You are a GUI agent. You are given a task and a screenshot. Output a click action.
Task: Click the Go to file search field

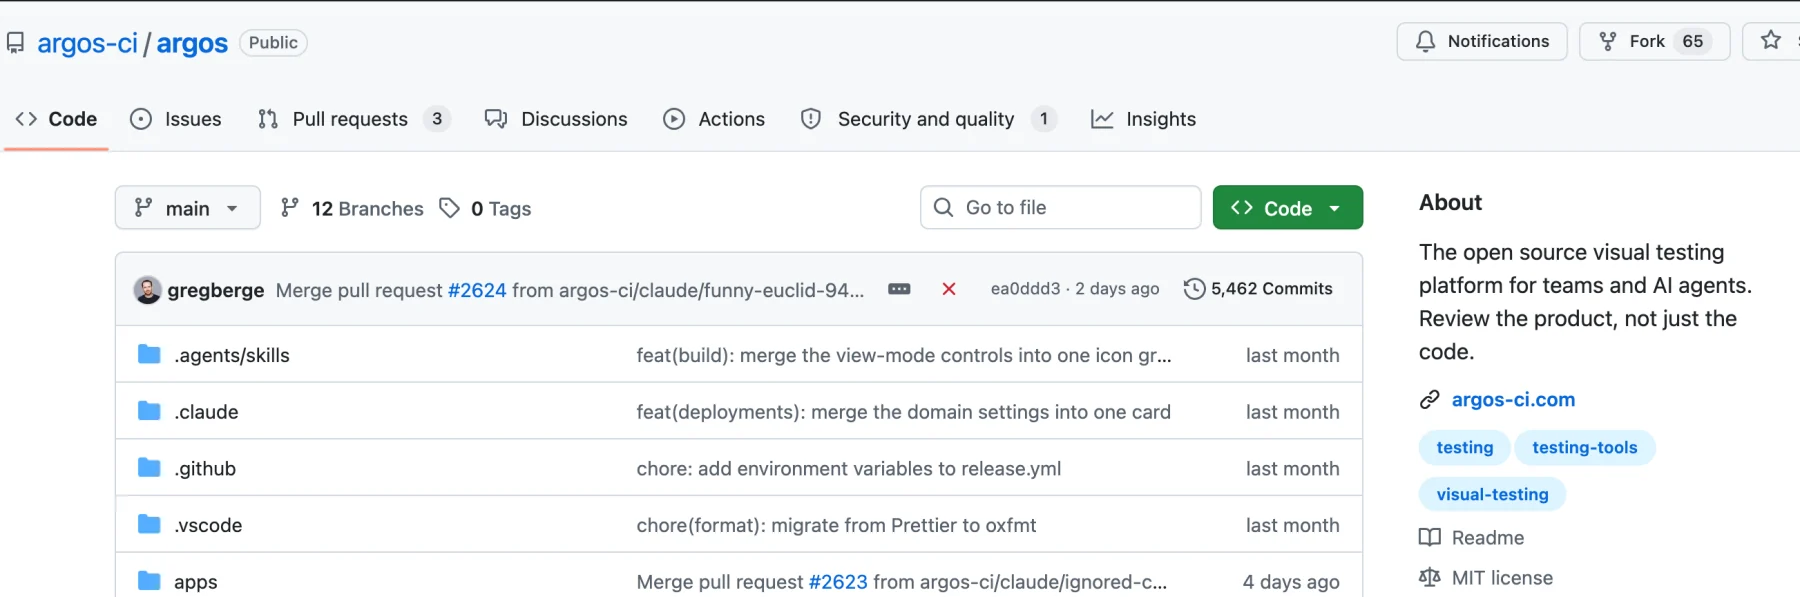pyautogui.click(x=1060, y=207)
